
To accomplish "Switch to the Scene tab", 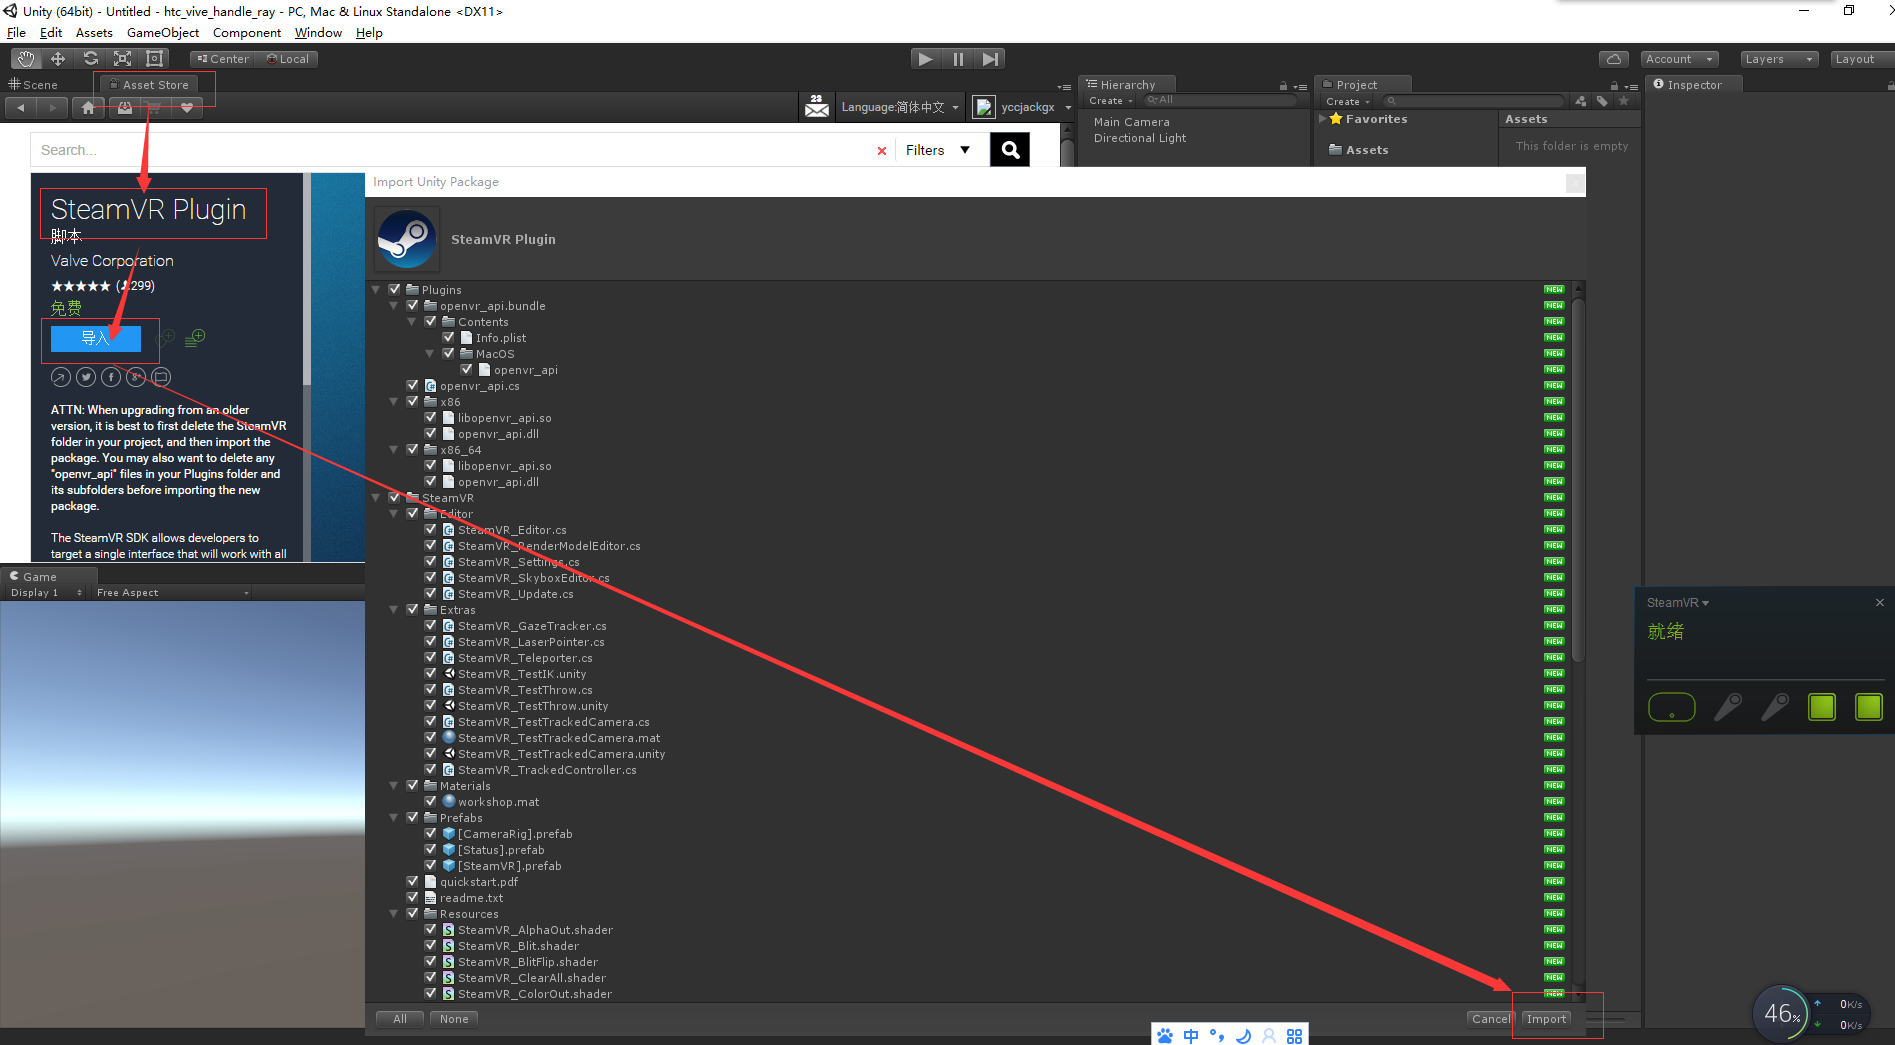I will [x=34, y=85].
